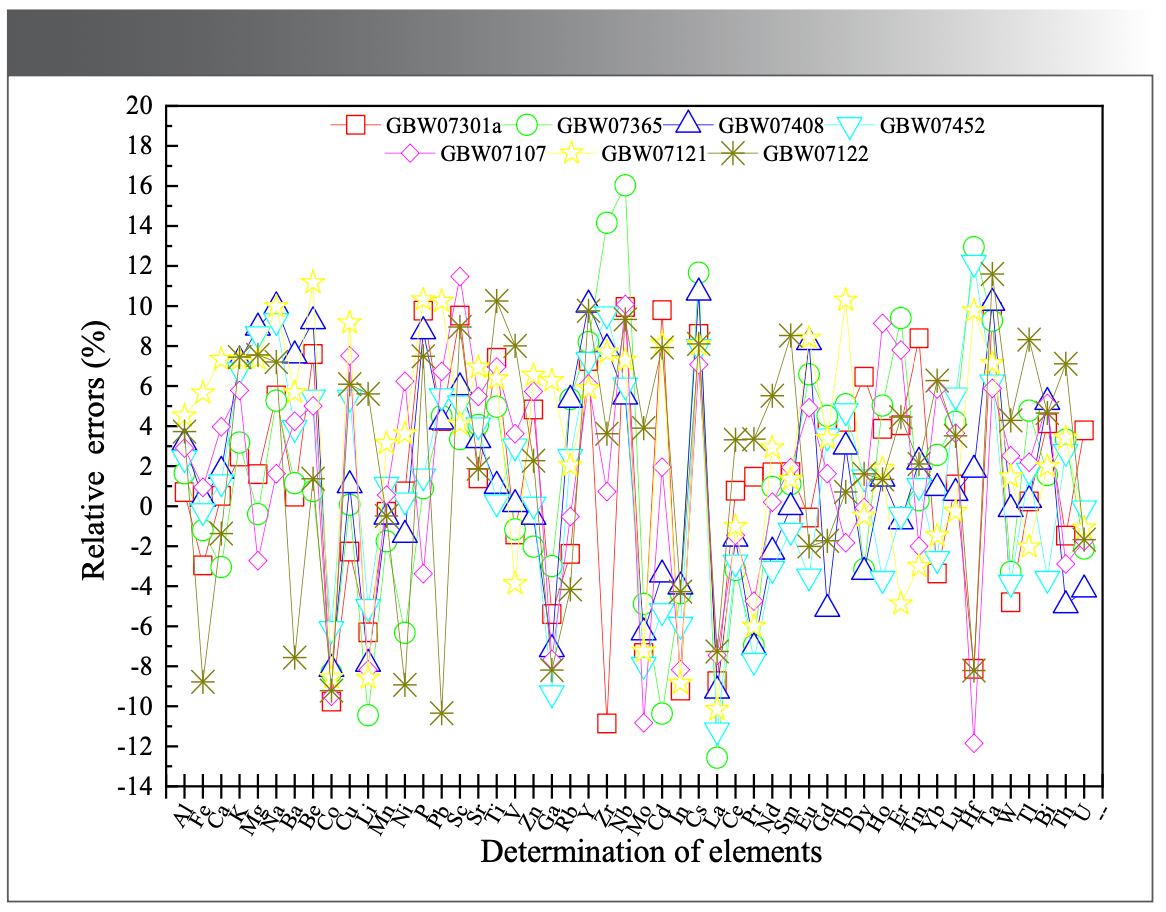The width and height of the screenshot is (1166, 912).
Task: Click the 'Relative errors (%)' y-axis title
Action: [x=94, y=450]
